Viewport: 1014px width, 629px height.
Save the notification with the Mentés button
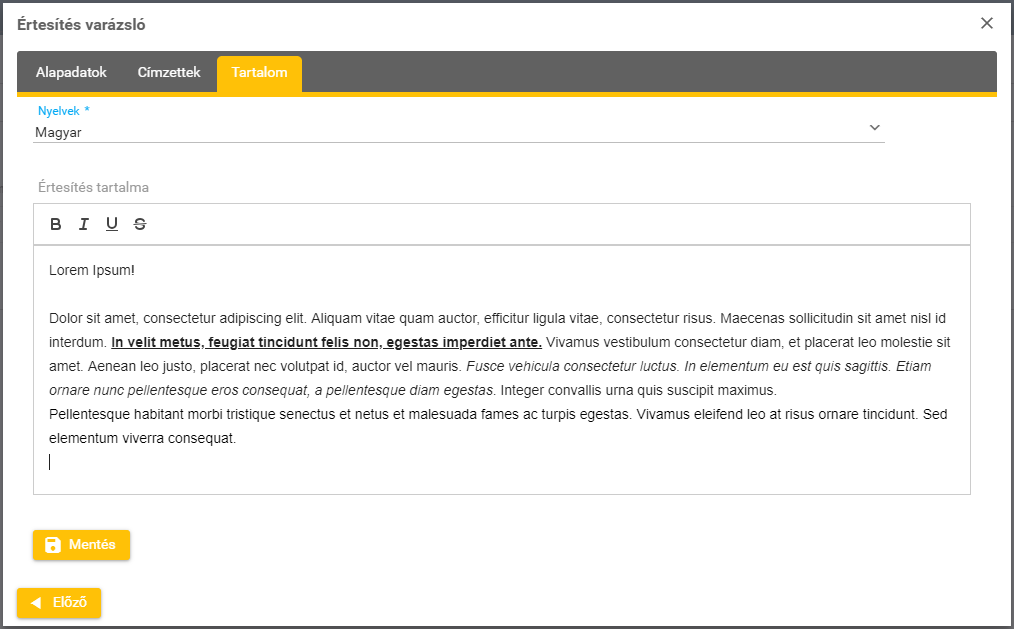tap(81, 545)
